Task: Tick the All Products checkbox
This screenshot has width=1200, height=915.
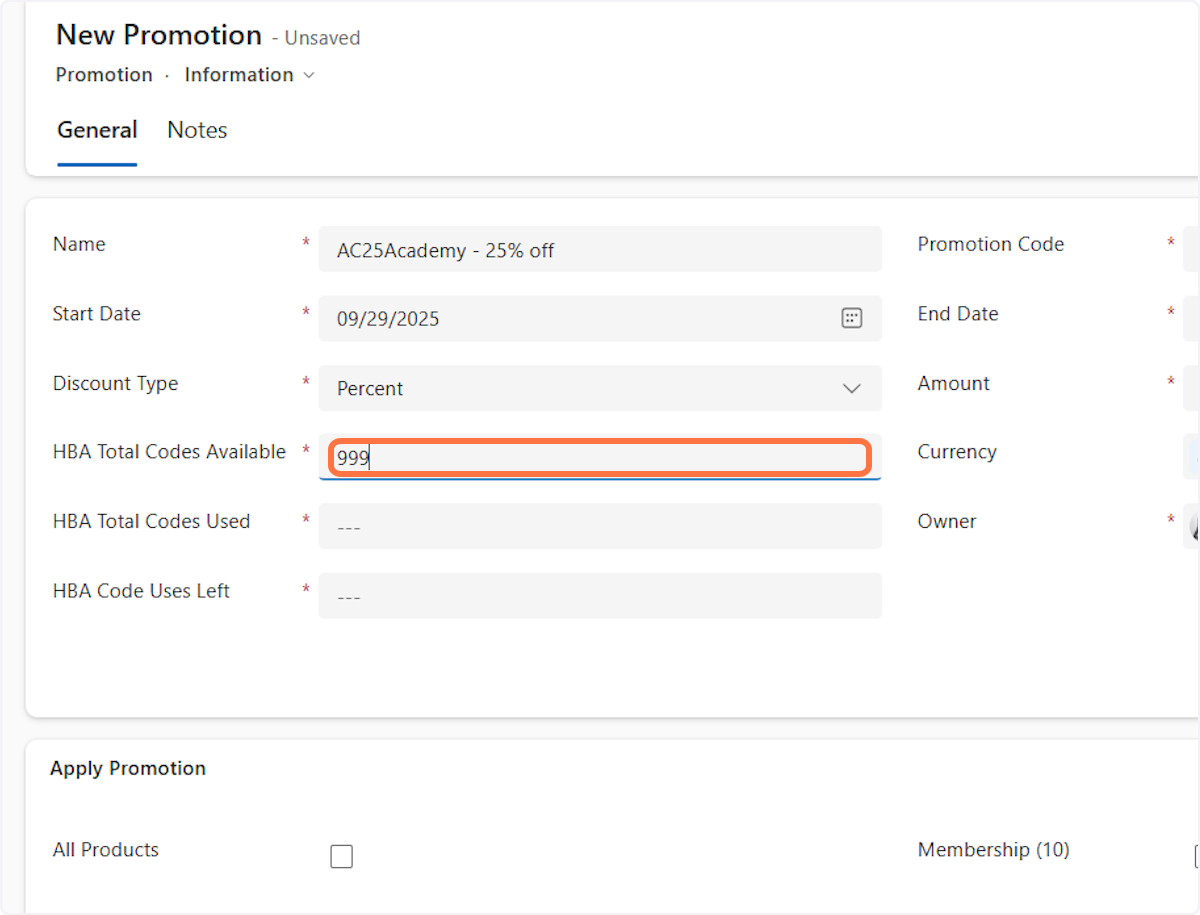Action: tap(342, 856)
